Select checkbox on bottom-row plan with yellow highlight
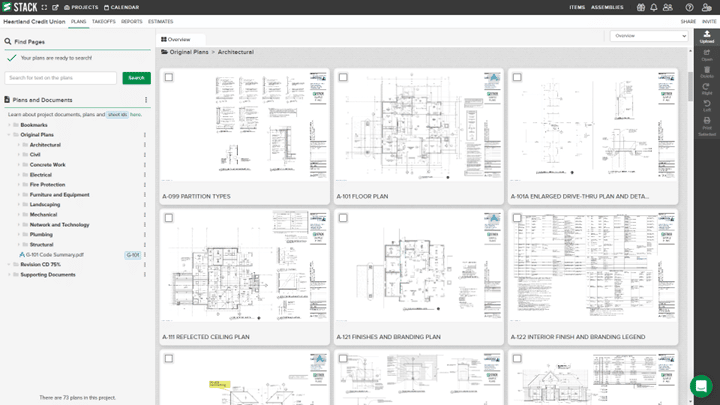 tap(169, 358)
